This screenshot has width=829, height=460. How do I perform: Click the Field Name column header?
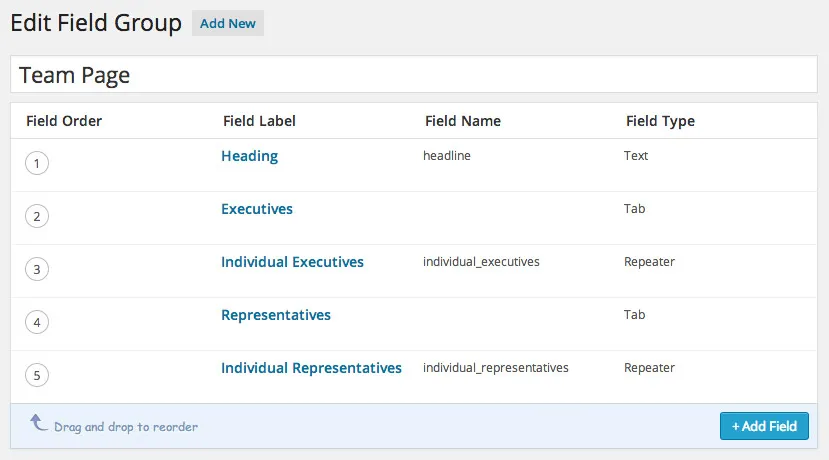click(462, 121)
